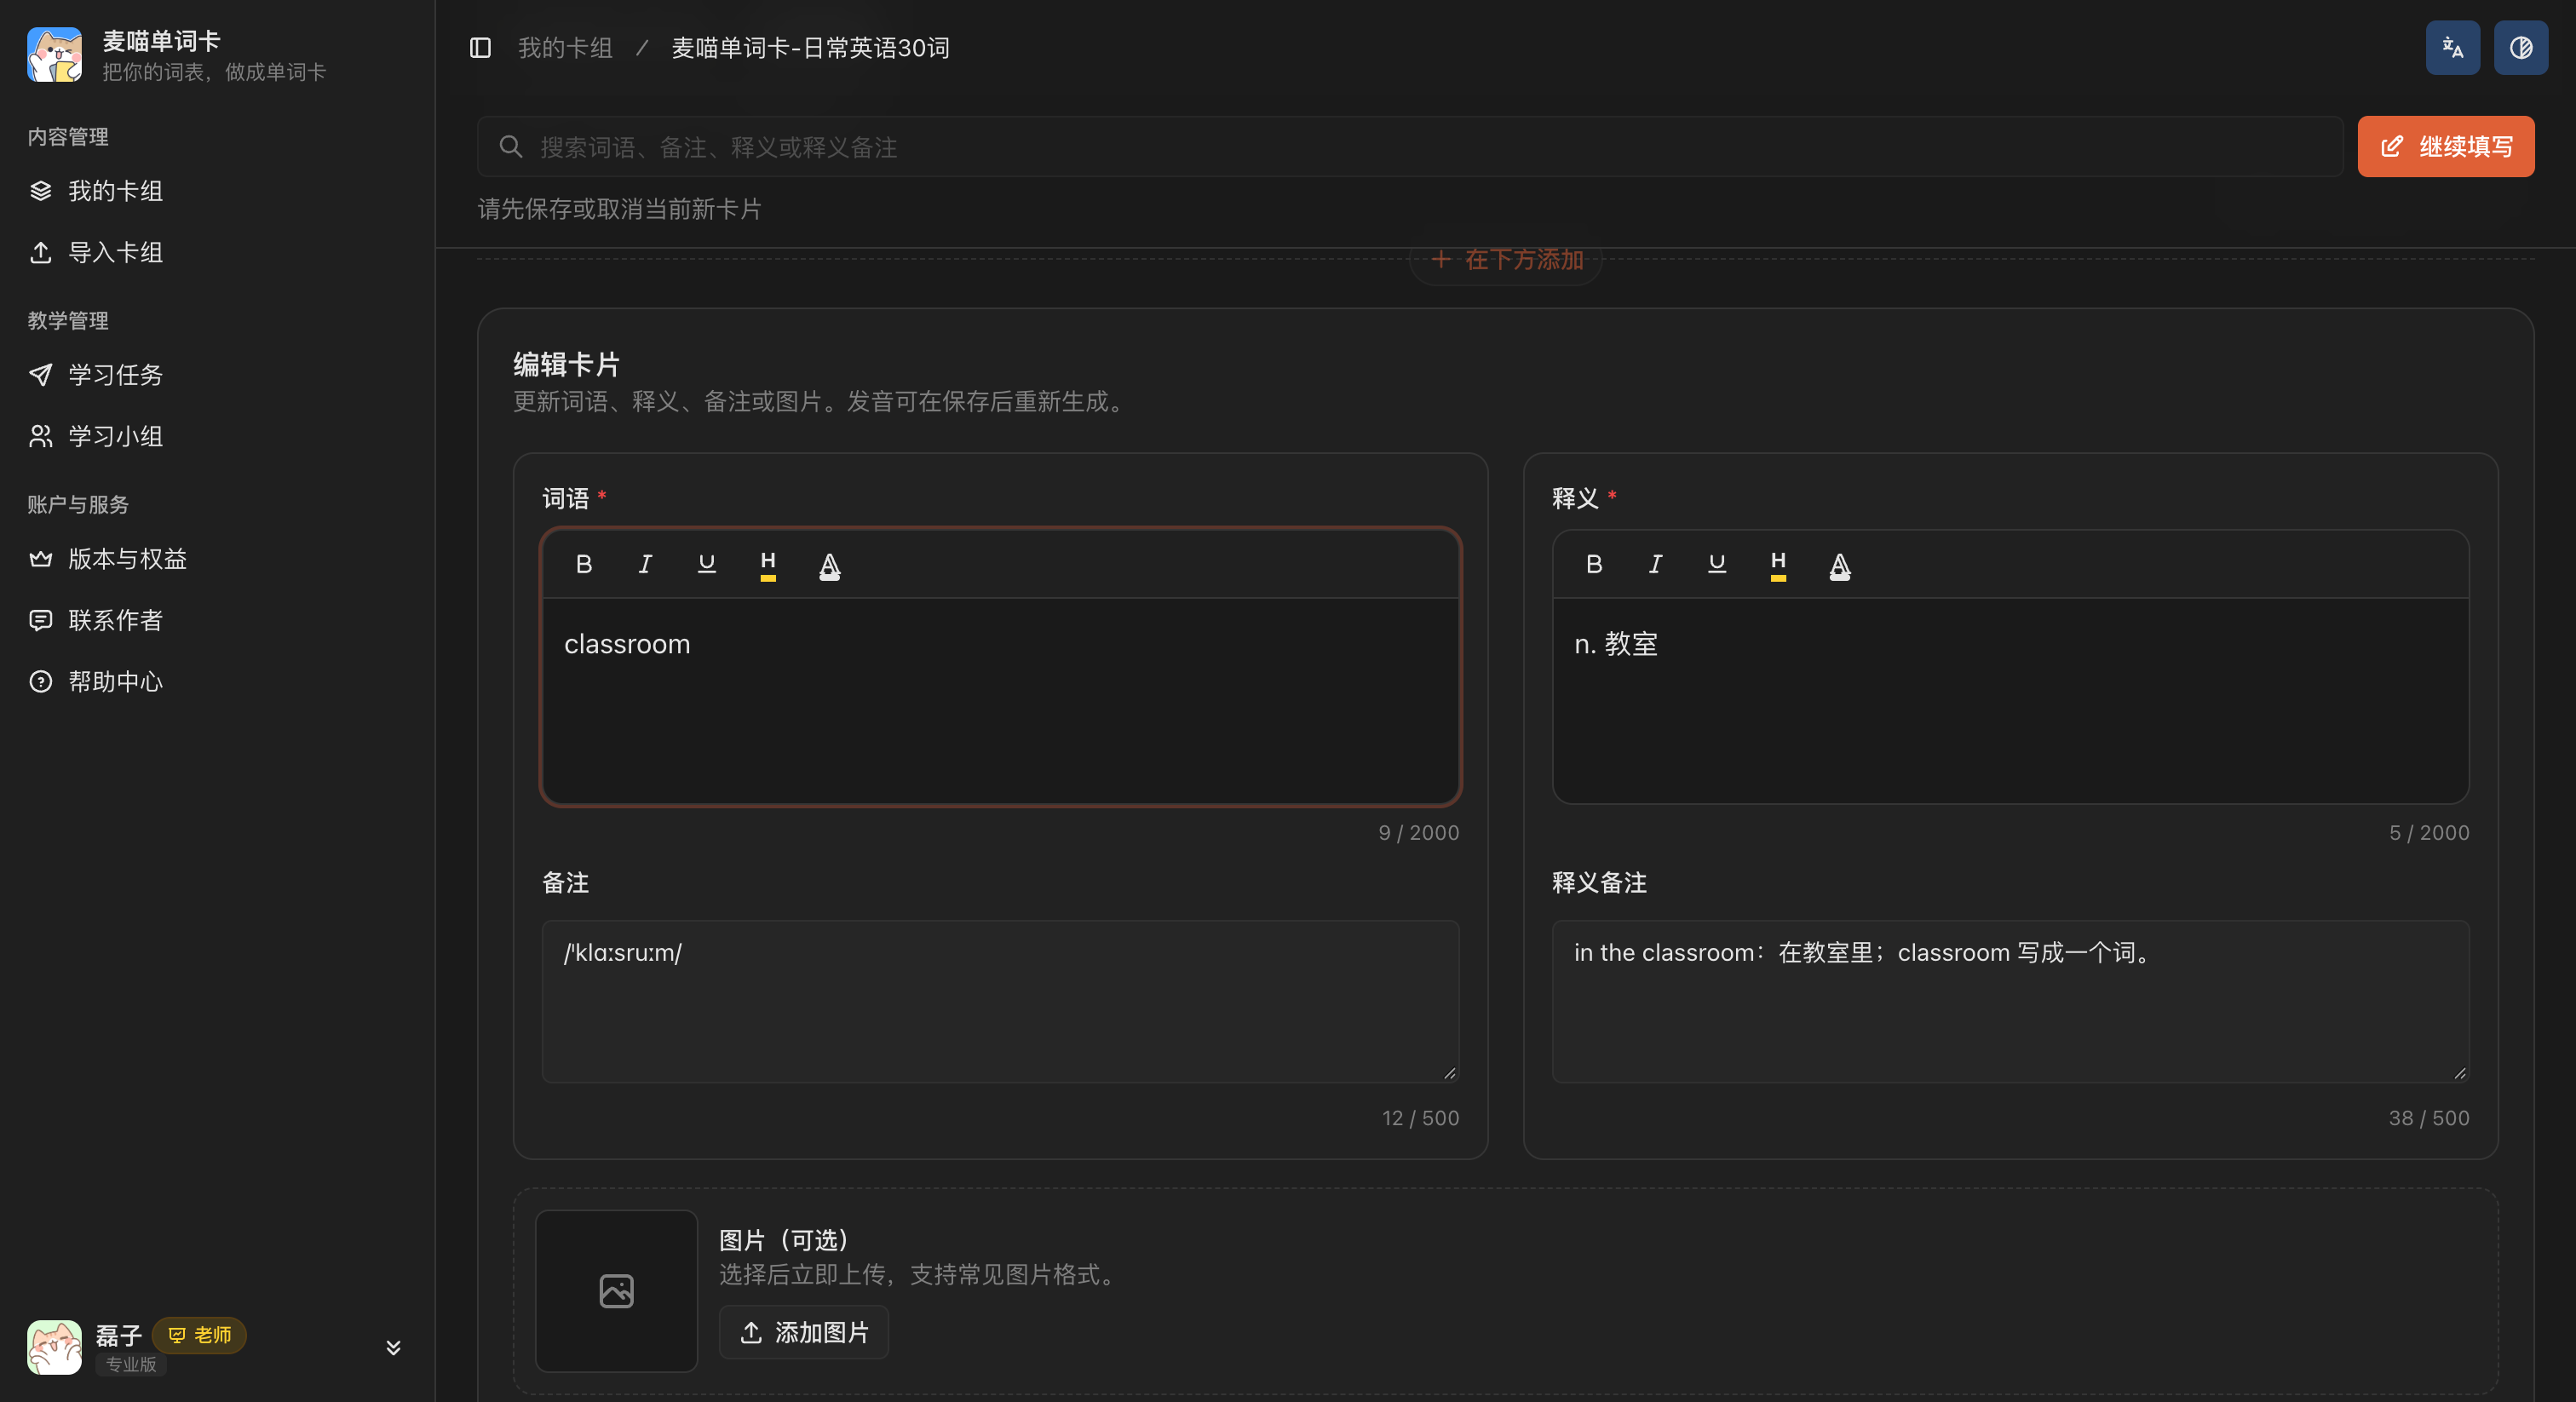Focus the 搜索词语 search field
Screen dimensions: 2576x1402
1410,147
